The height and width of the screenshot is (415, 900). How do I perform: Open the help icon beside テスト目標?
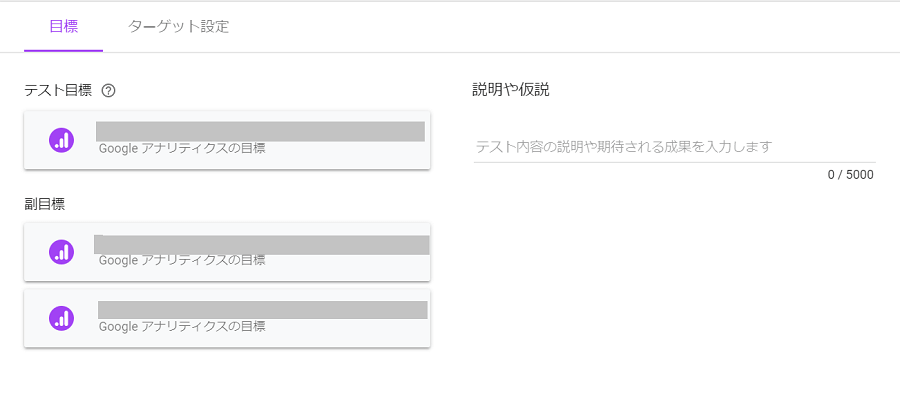108,91
